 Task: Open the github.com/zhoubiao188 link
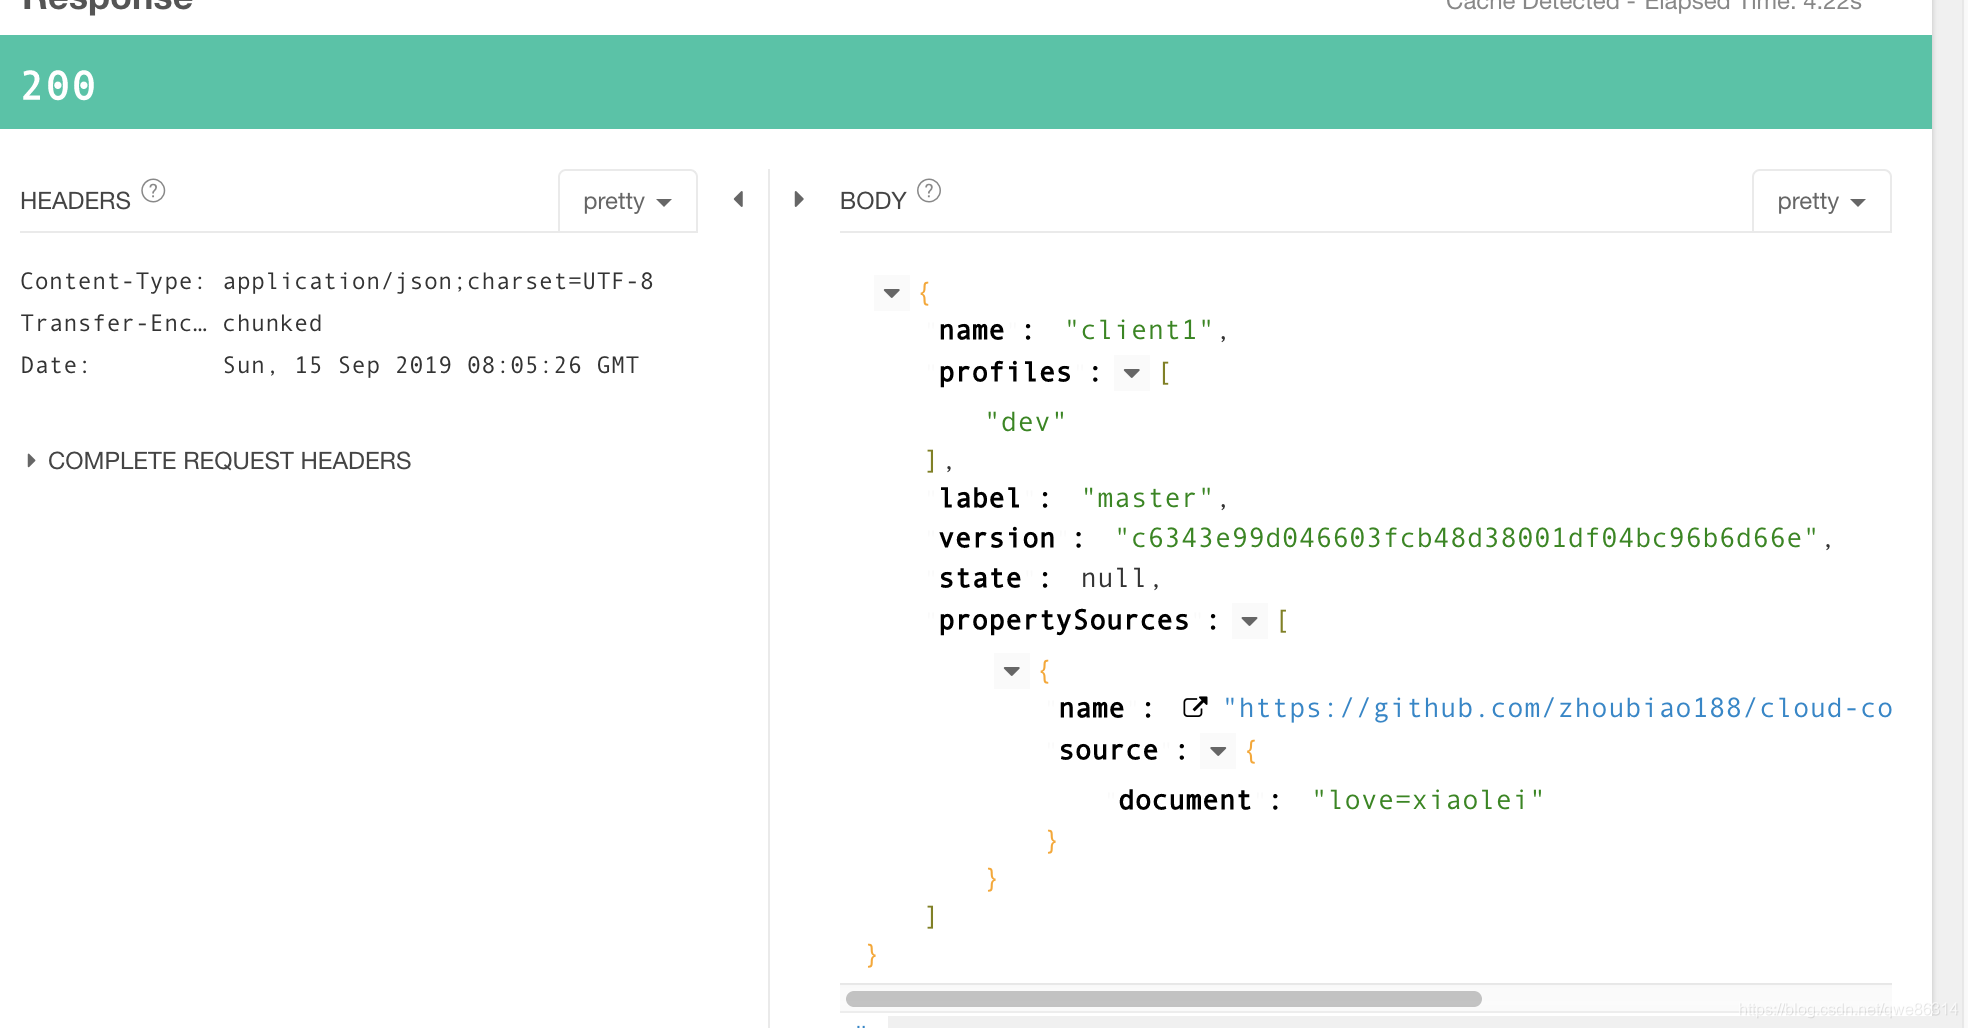pos(1557,708)
